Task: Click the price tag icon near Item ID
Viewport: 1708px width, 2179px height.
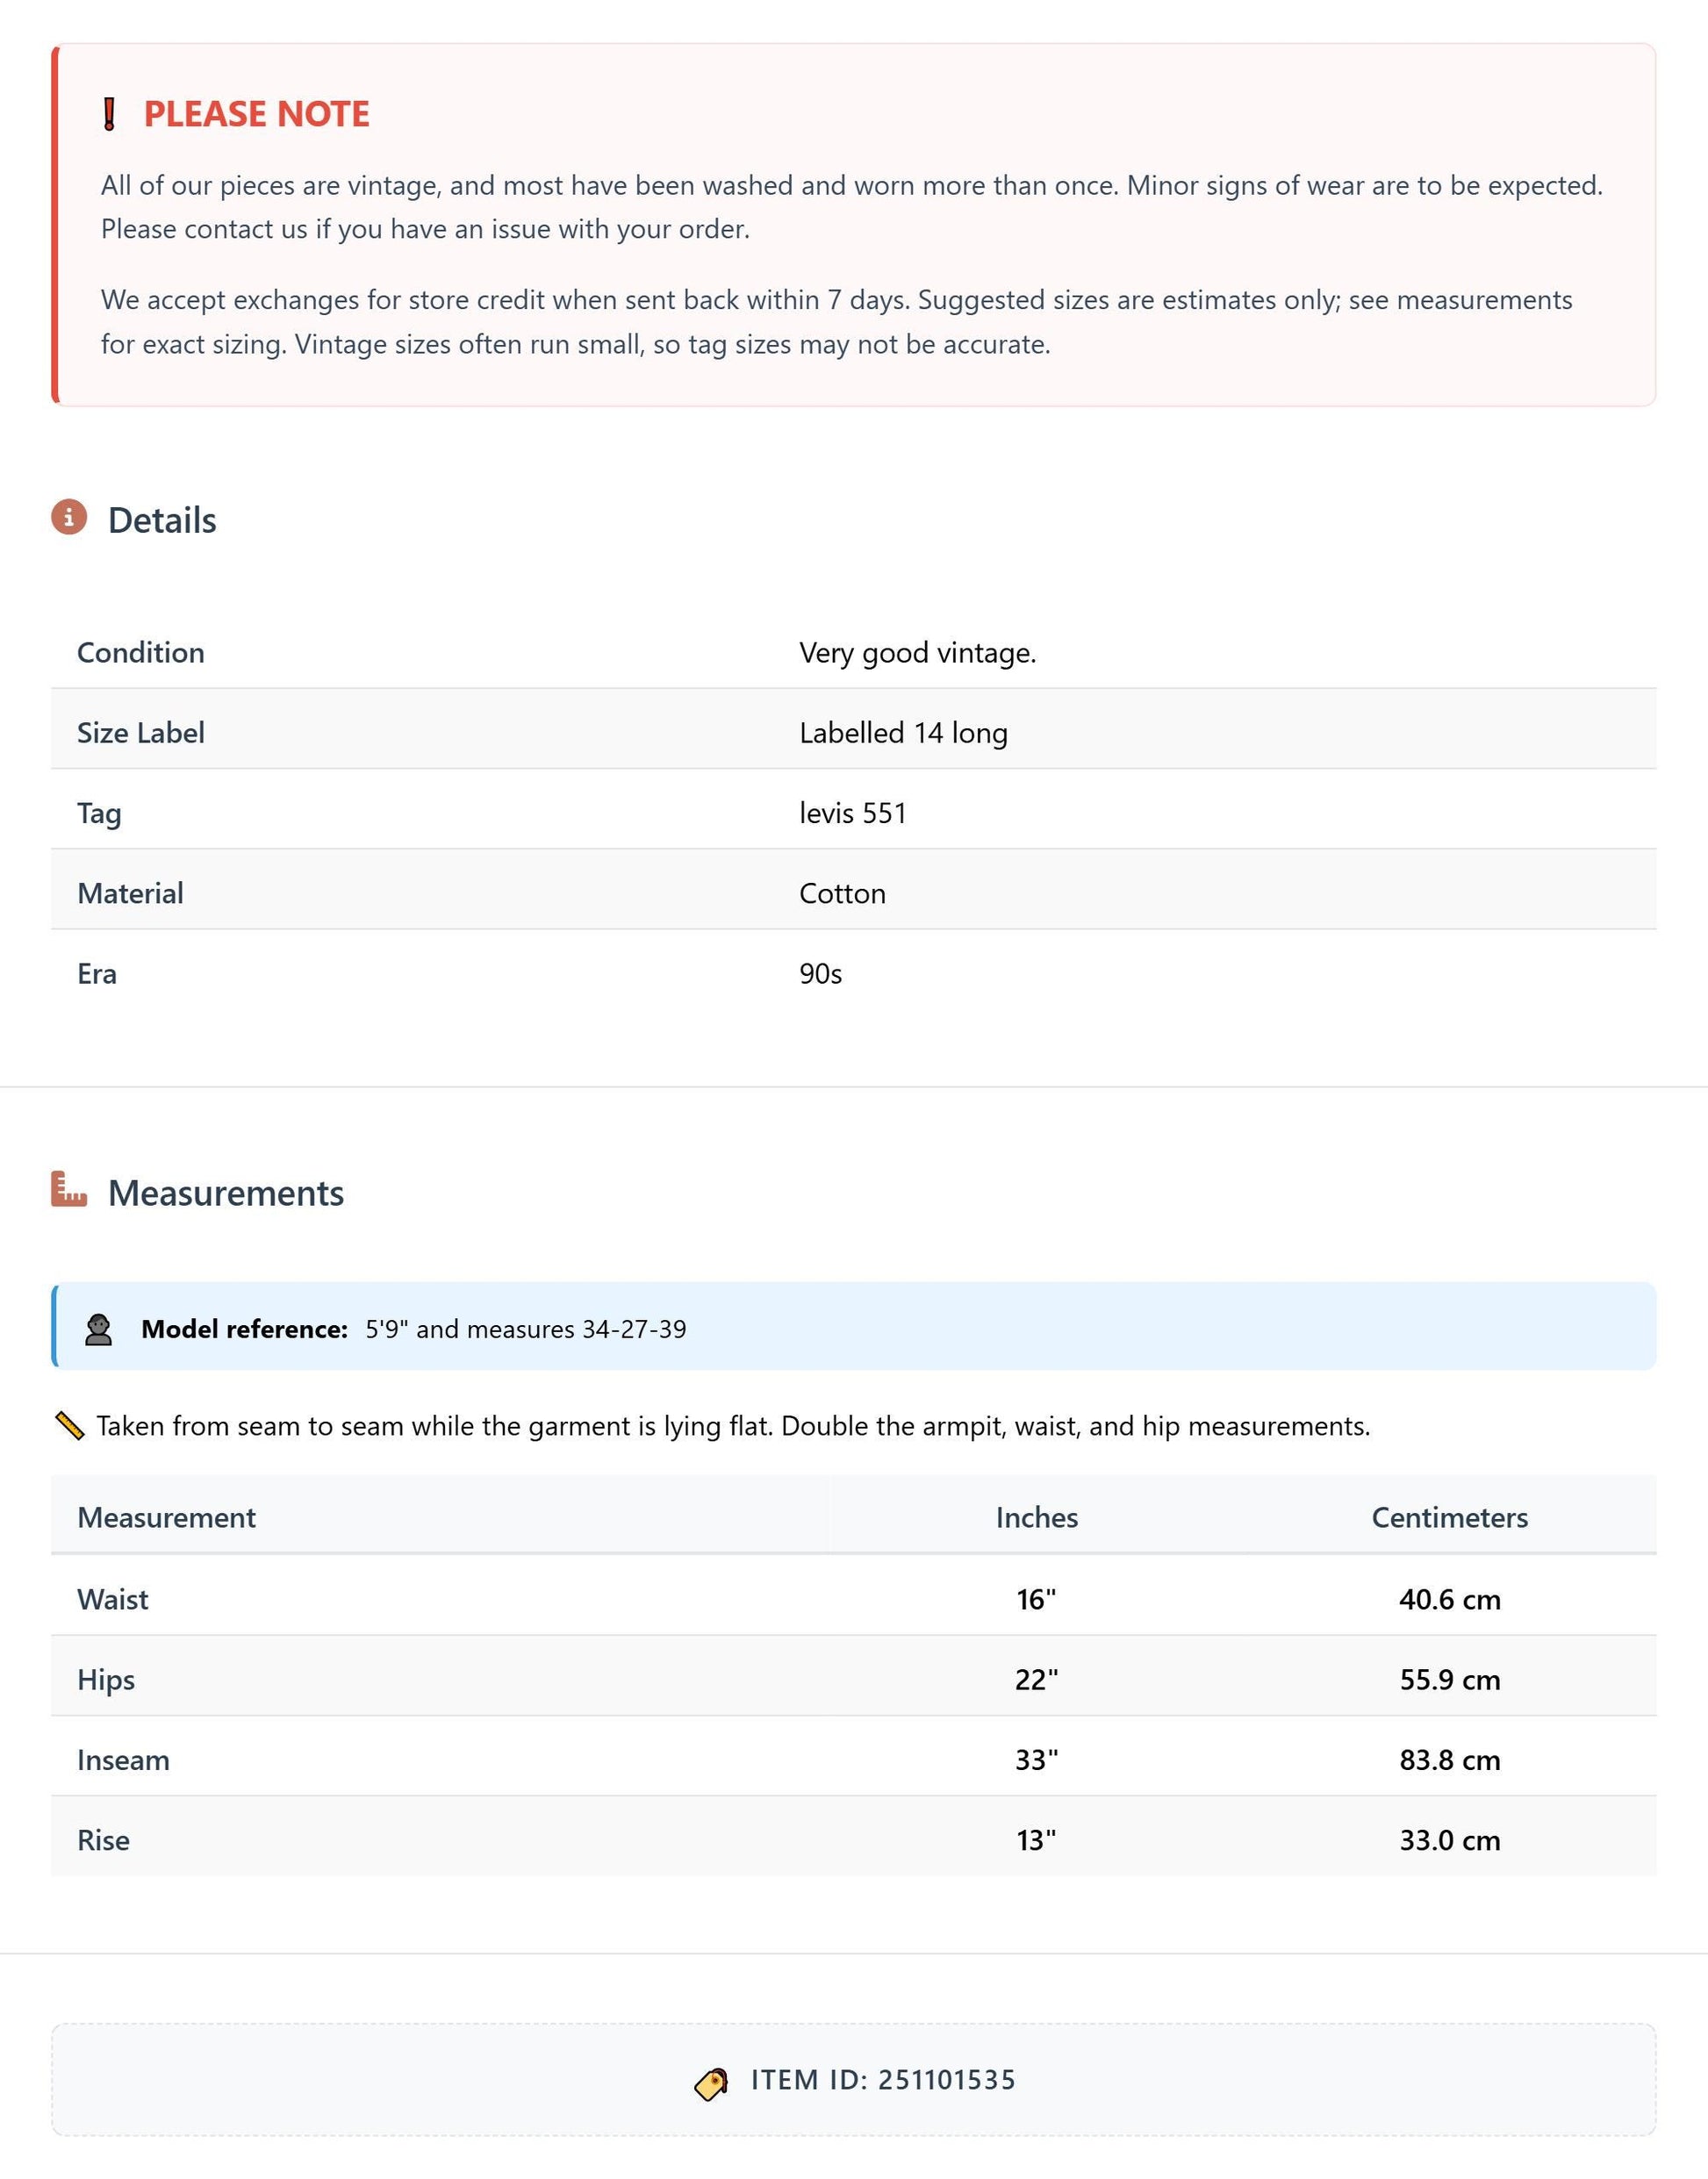Action: pos(711,2084)
